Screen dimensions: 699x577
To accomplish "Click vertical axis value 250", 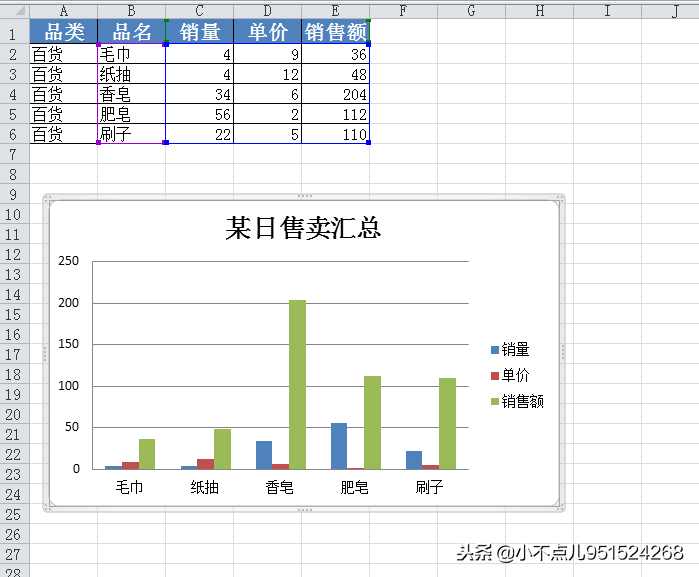I will pos(68,261).
